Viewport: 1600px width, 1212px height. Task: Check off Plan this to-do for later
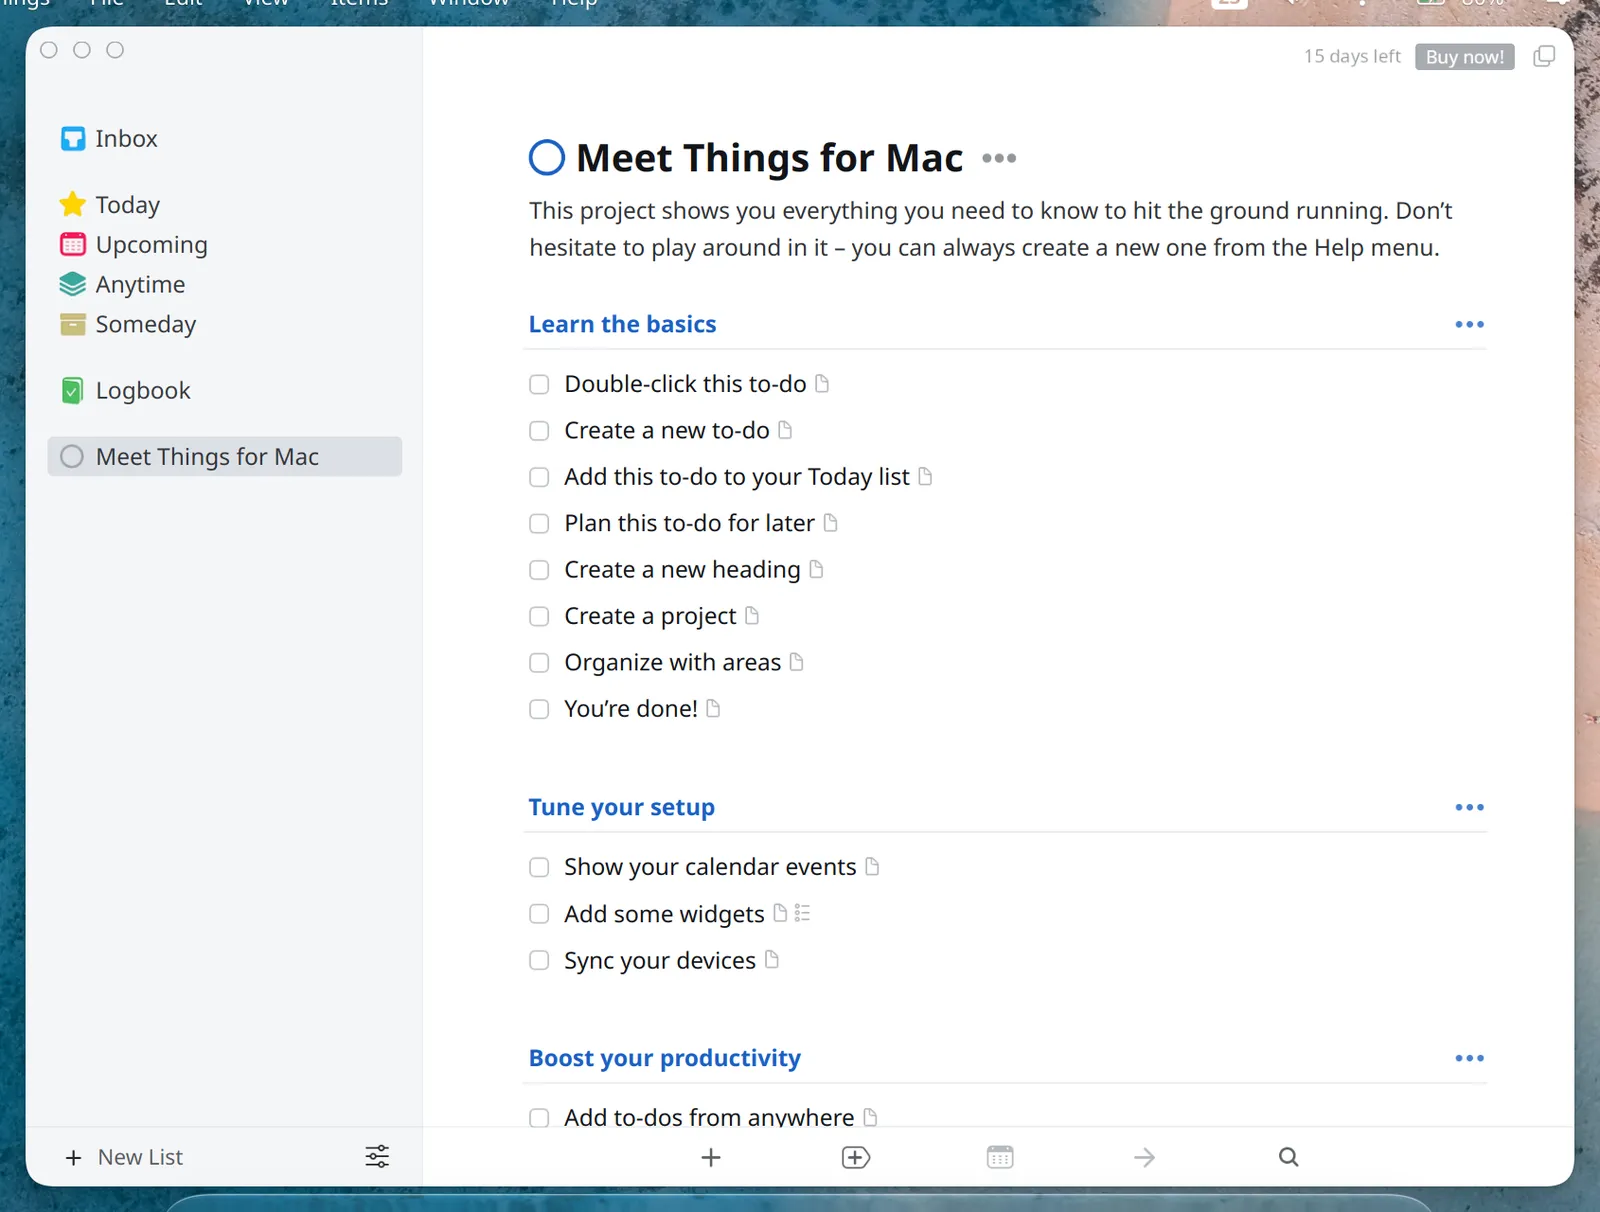tap(539, 524)
